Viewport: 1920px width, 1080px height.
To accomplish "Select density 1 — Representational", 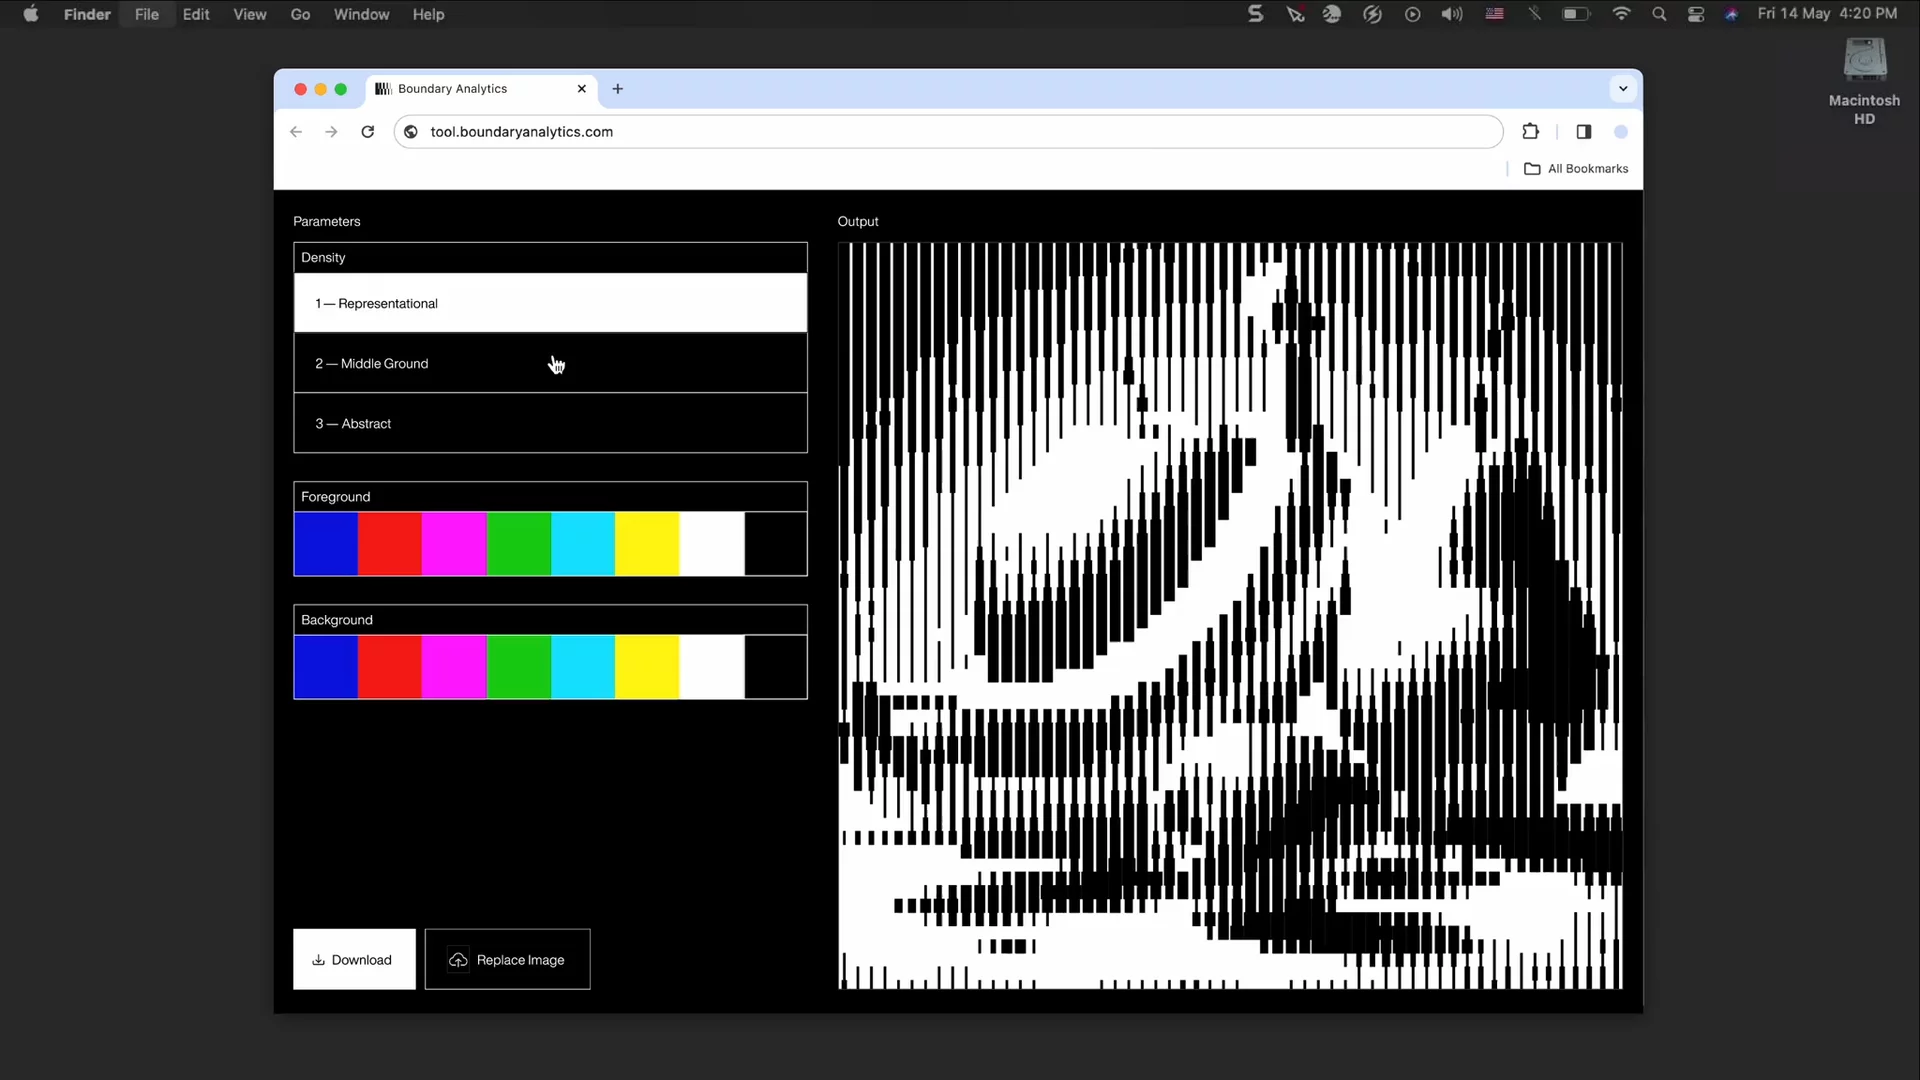I will click(x=550, y=303).
